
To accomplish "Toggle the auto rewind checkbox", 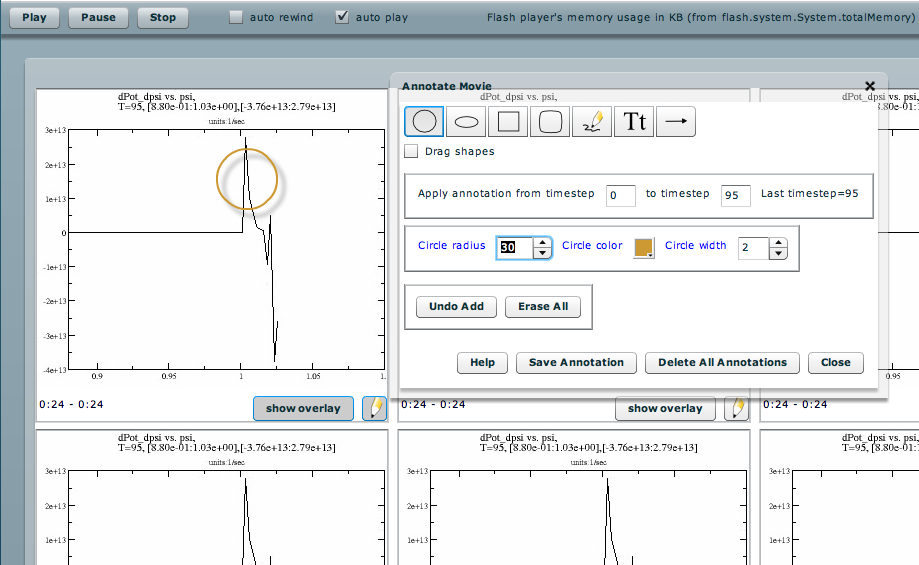I will pos(236,17).
